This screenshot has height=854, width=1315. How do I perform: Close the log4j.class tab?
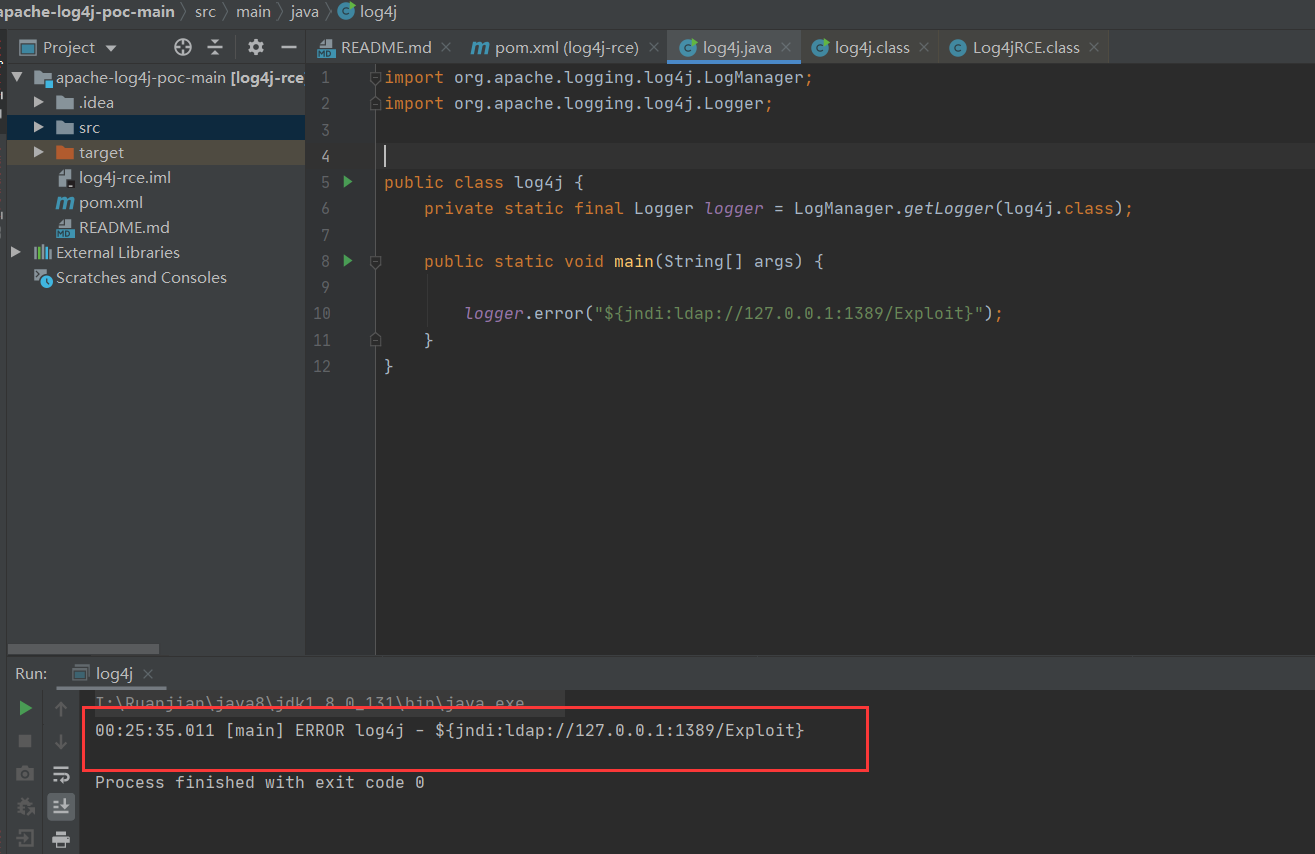tap(926, 47)
